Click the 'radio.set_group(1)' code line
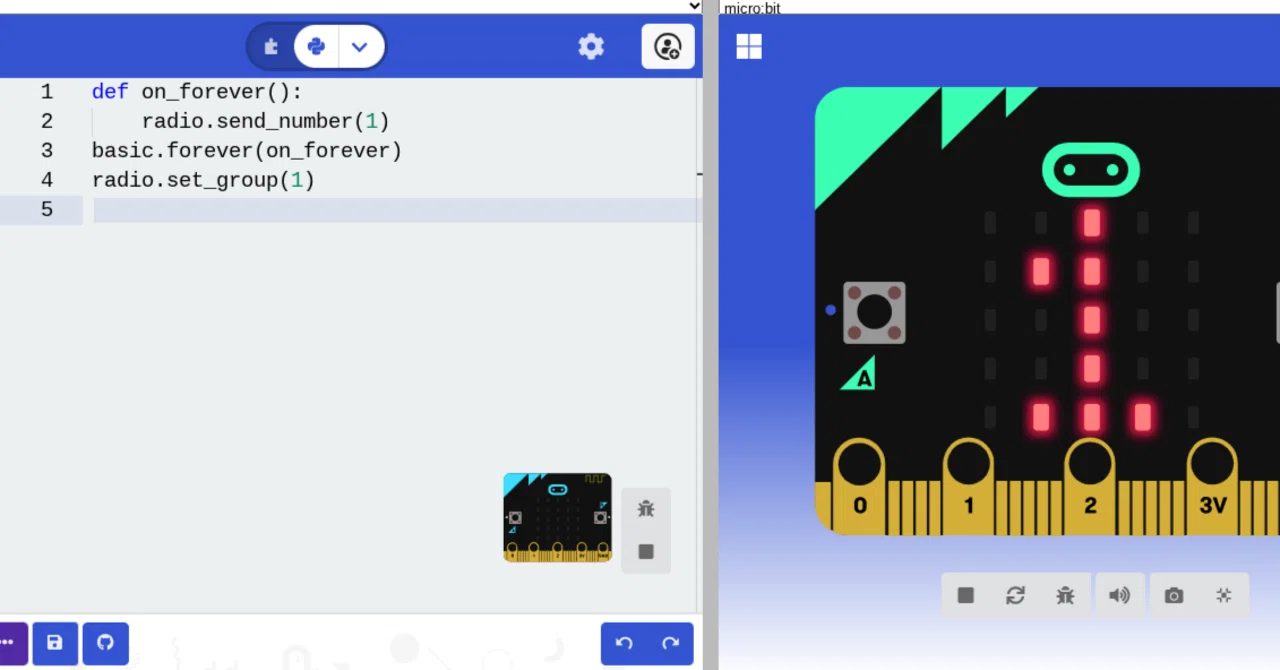The width and height of the screenshot is (1280, 670). 203,180
